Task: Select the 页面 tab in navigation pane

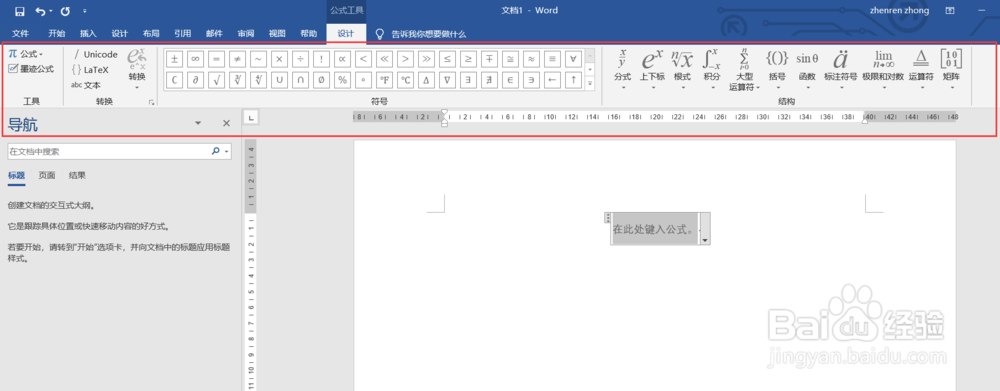Action: point(47,175)
